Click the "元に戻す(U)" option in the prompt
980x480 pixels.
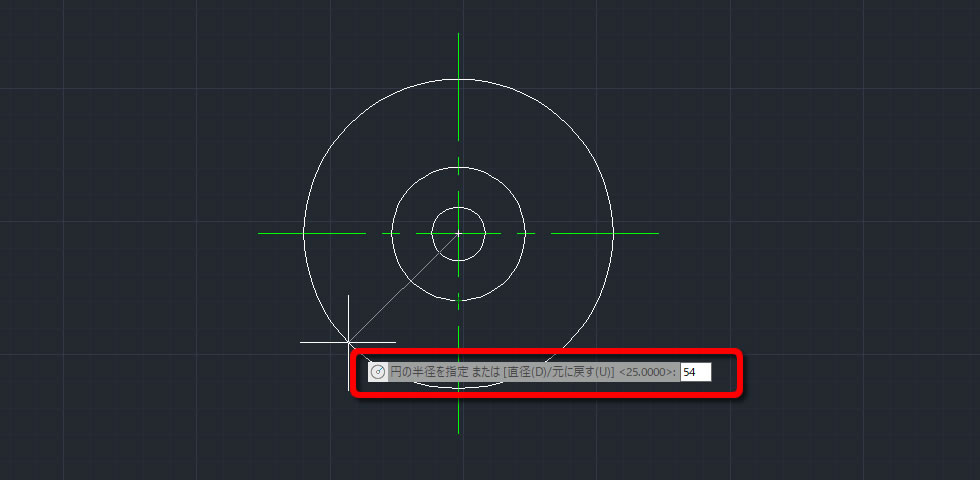tap(579, 372)
